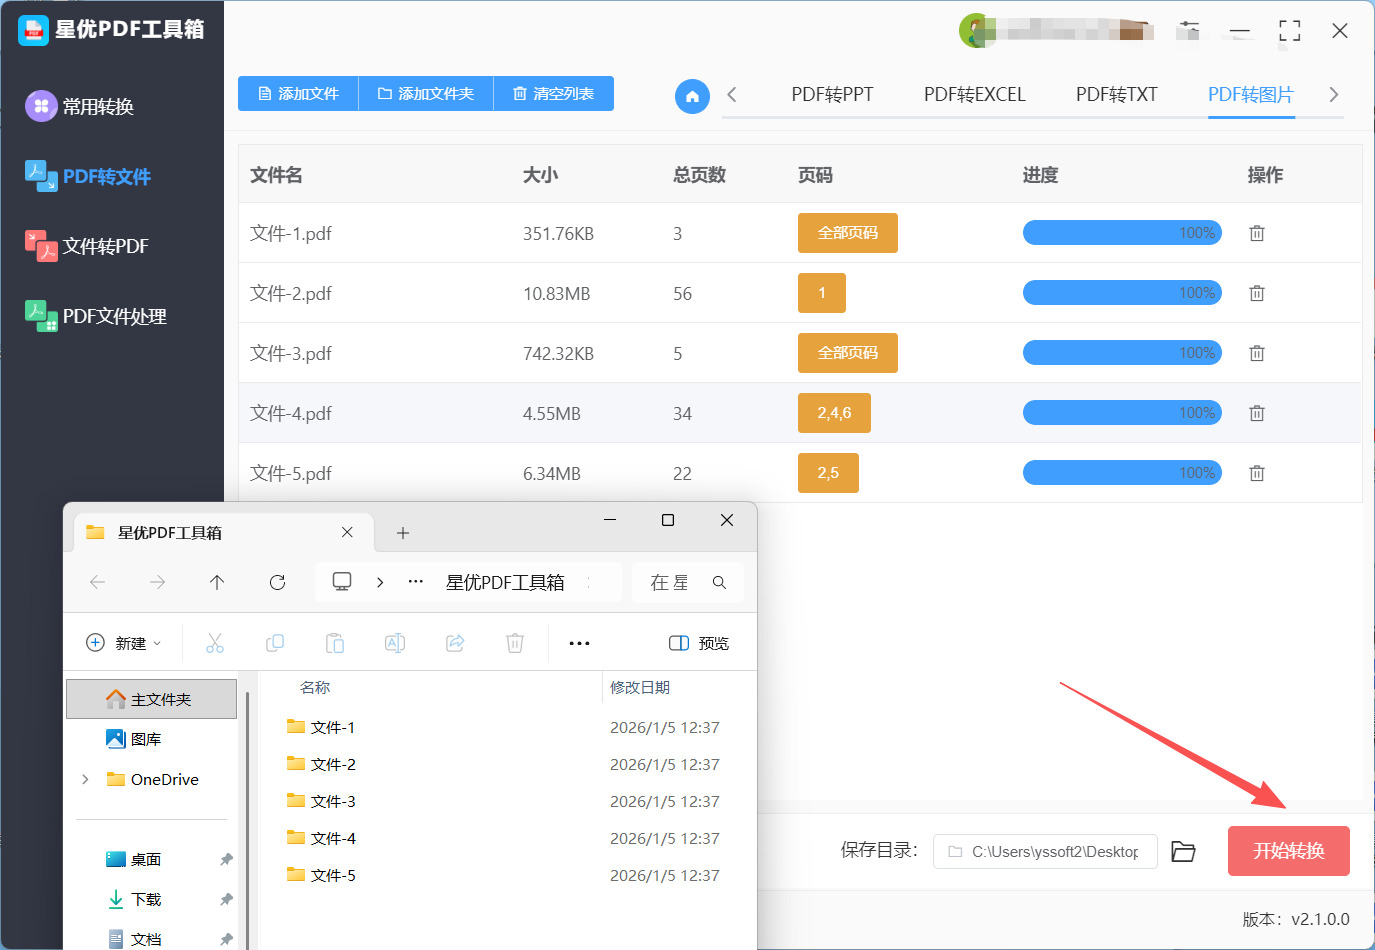
Task: Click the save directory path field
Action: coord(1045,851)
